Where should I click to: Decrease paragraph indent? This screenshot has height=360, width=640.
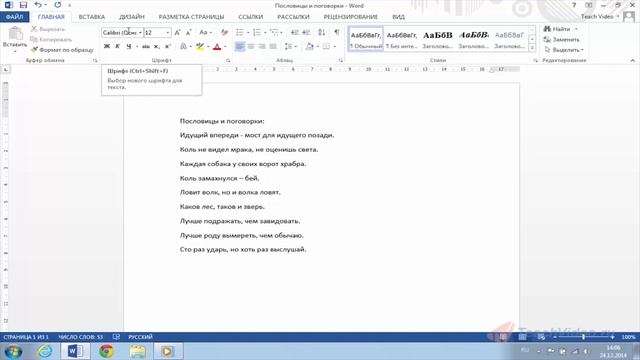[295, 32]
